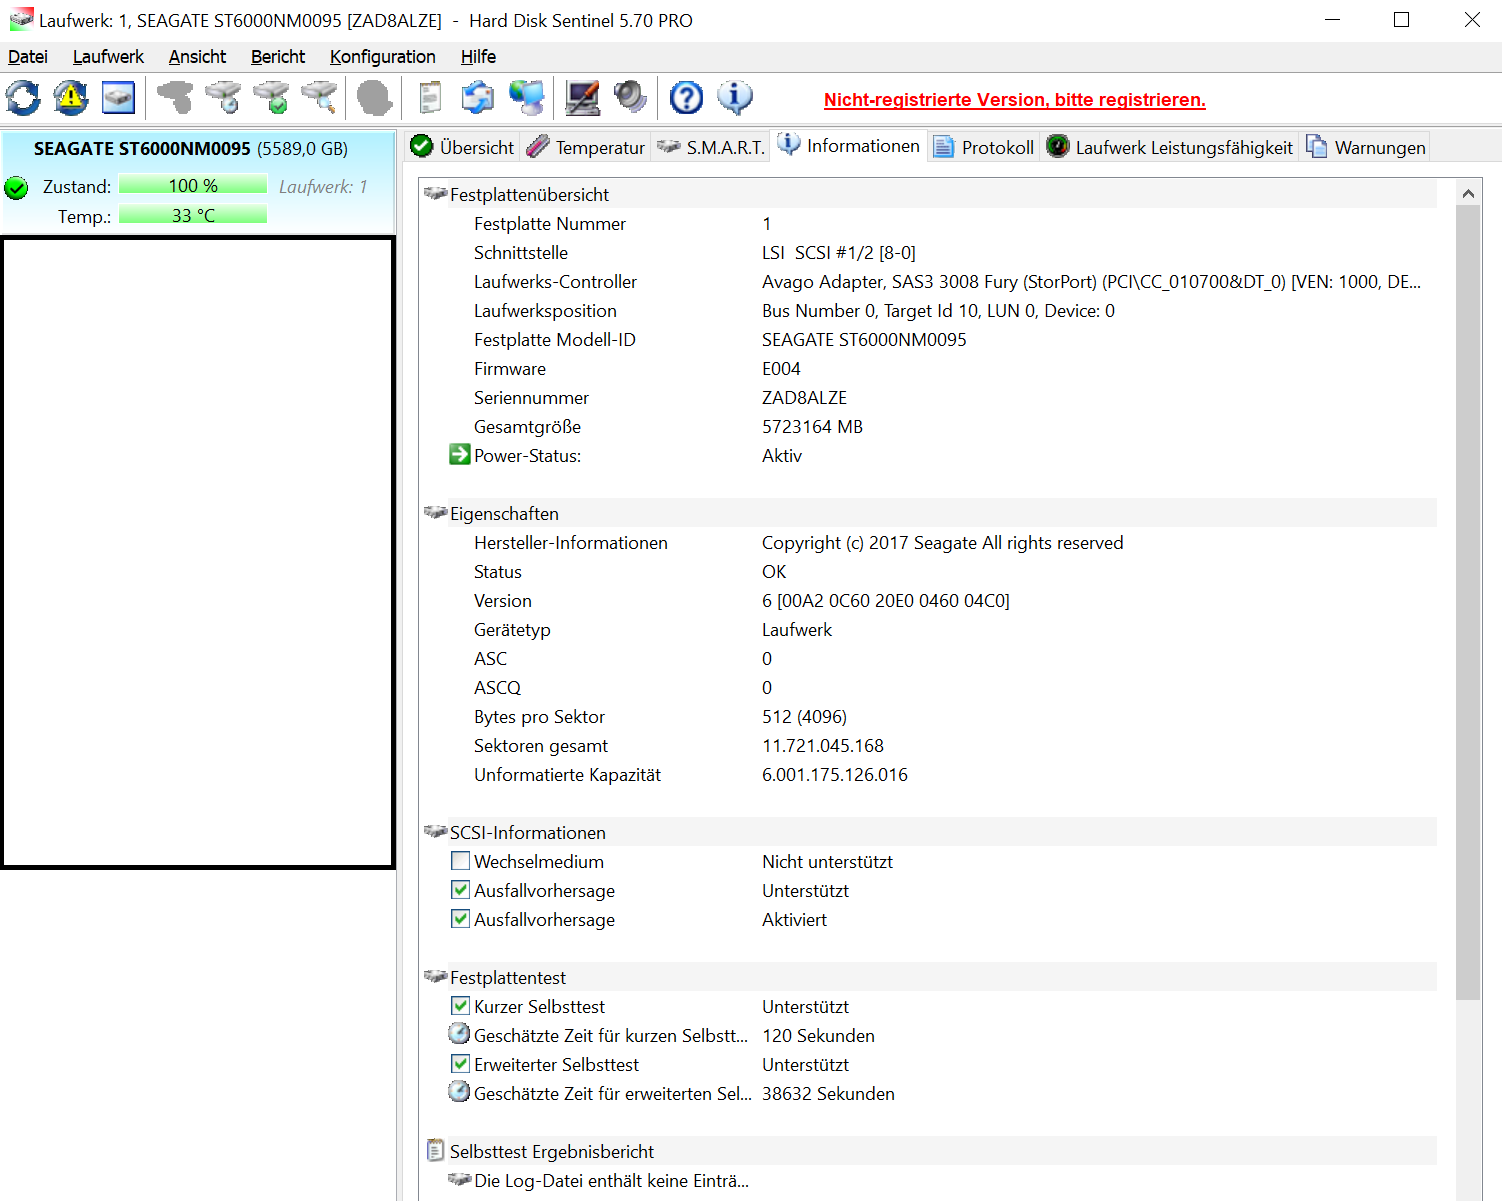Click the Laufwerks-Controller Avago Adapter value
The height and width of the screenshot is (1201, 1502).
[1091, 282]
